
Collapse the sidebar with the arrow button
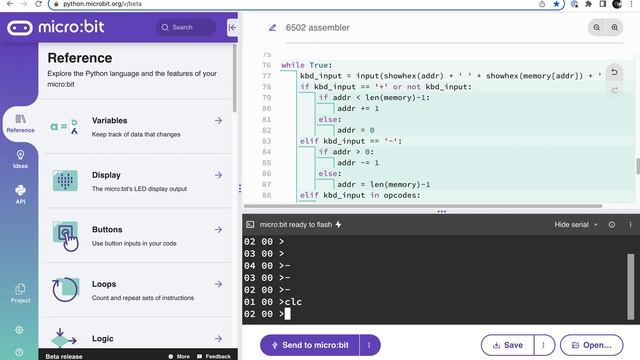pyautogui.click(x=232, y=27)
